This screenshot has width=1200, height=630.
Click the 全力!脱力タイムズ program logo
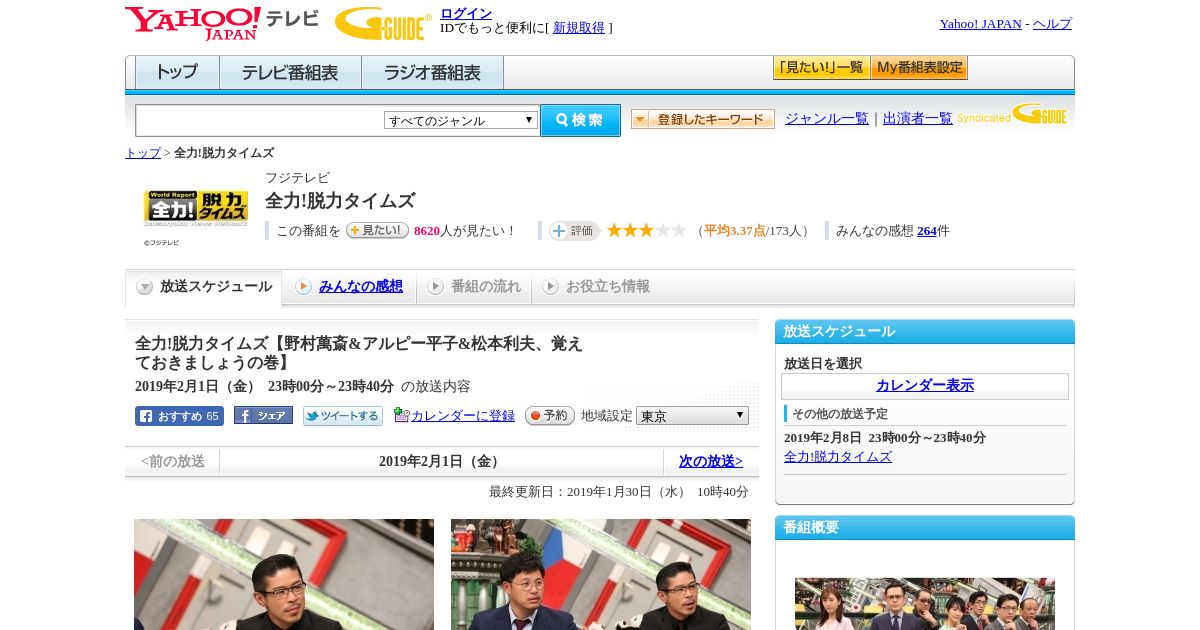(x=196, y=207)
